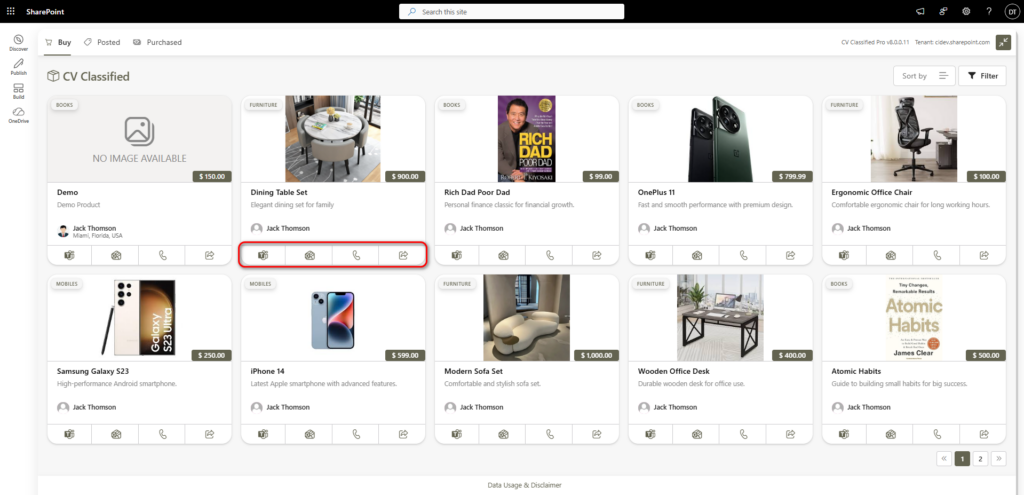Open the Data Usage & Disclaimer link
This screenshot has width=1024, height=495.
tap(524, 485)
